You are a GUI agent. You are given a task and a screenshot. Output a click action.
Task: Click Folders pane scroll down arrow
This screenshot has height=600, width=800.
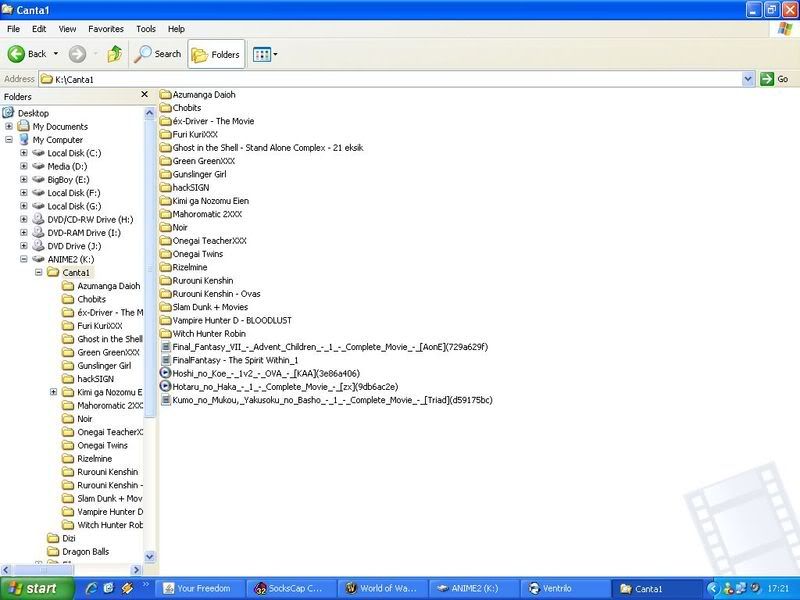pyautogui.click(x=149, y=557)
